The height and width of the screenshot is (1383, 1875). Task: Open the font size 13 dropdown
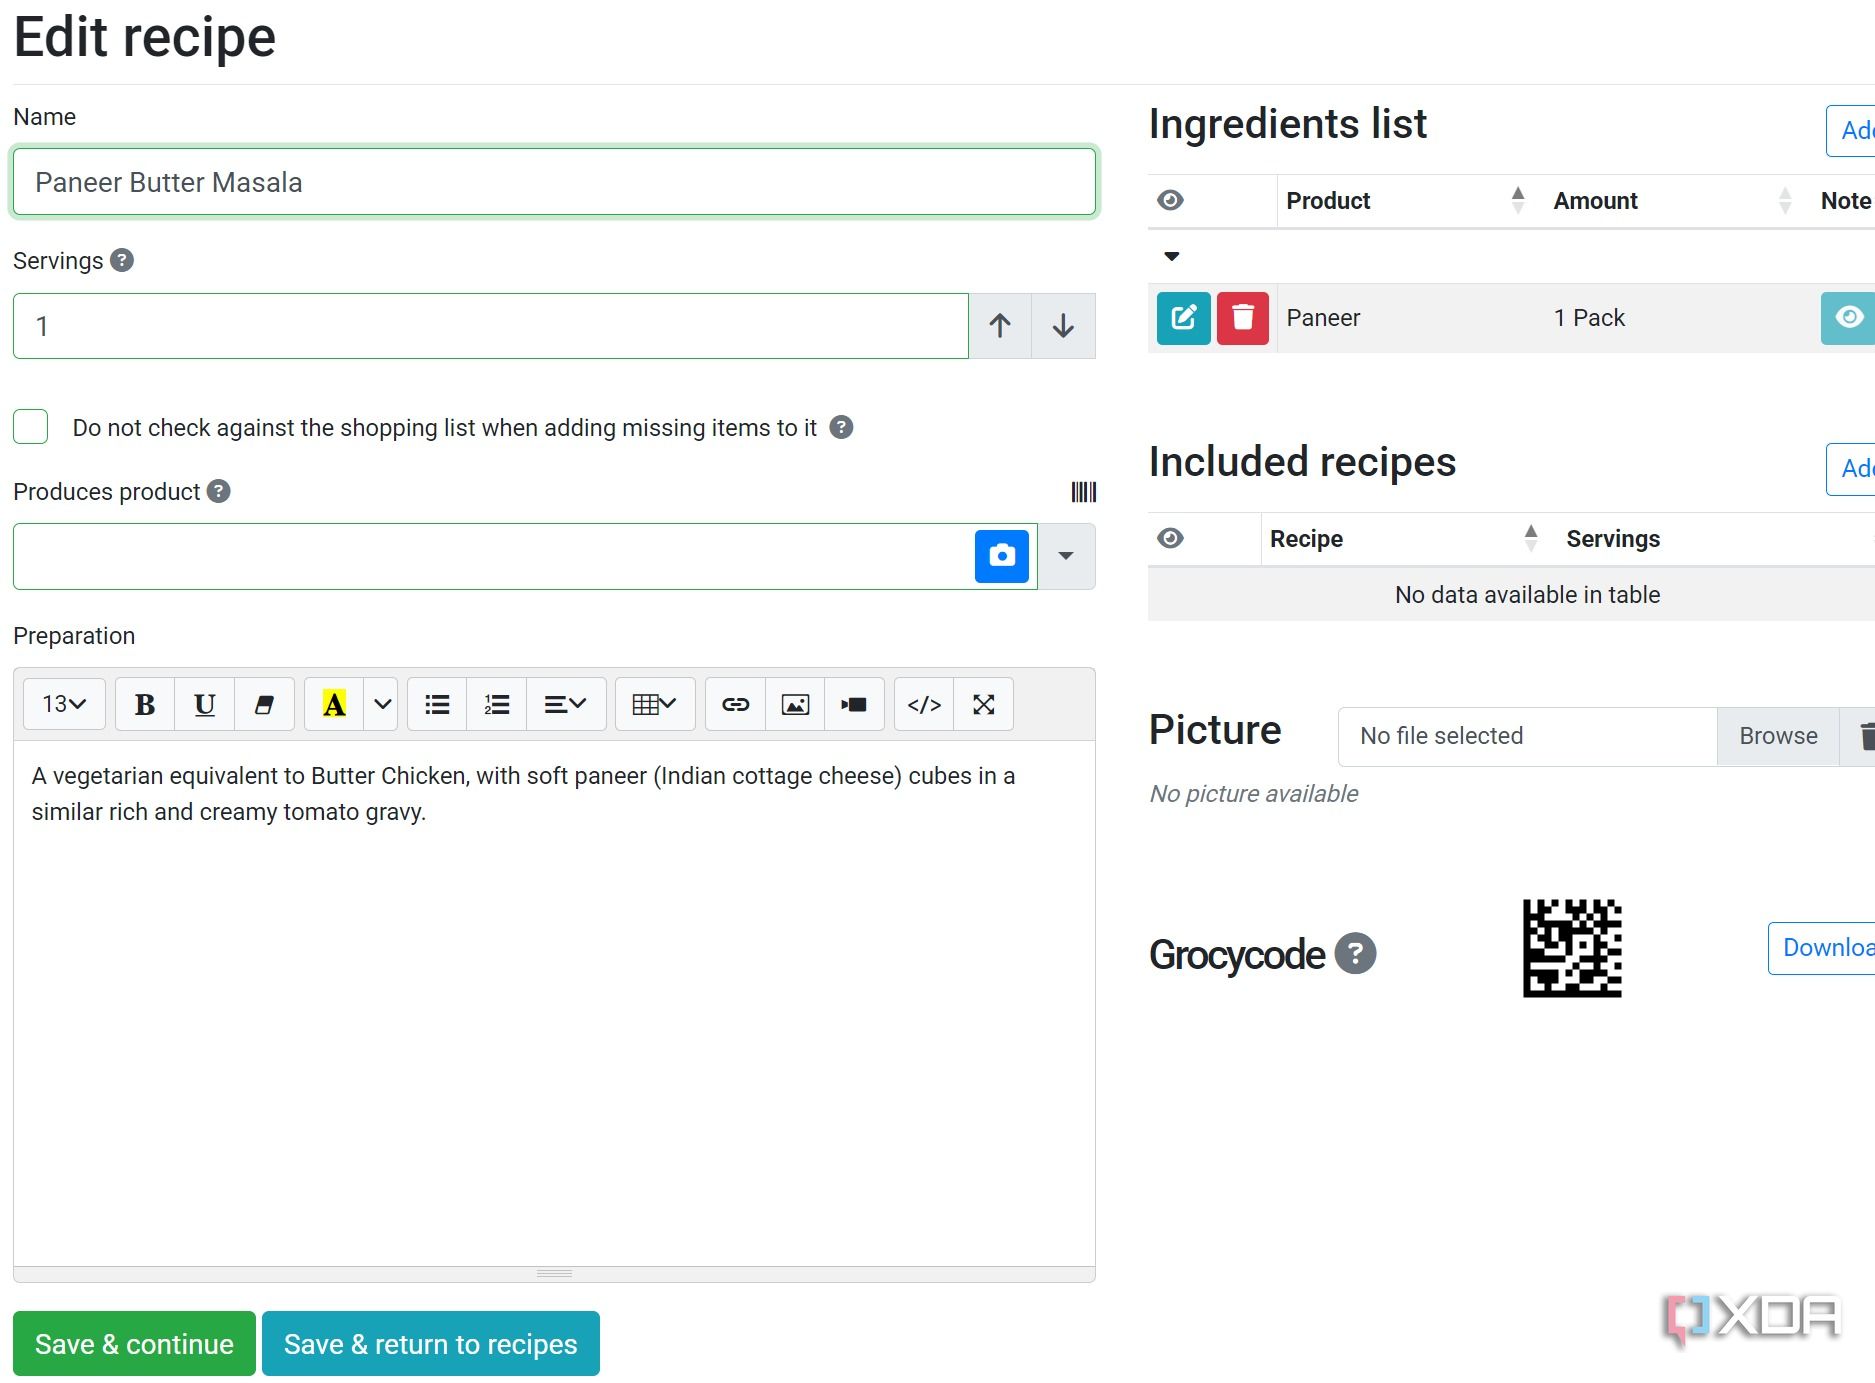pyautogui.click(x=64, y=705)
